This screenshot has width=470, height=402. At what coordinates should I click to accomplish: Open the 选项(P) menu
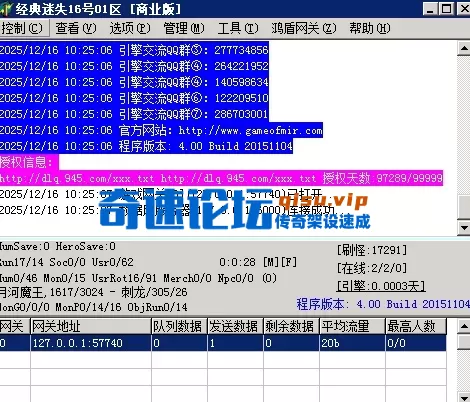pyautogui.click(x=130, y=28)
